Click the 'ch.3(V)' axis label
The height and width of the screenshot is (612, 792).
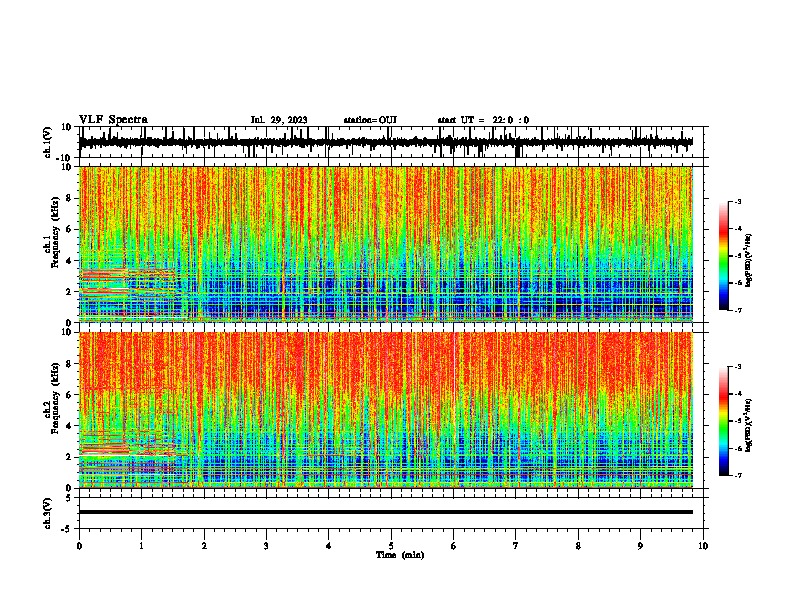tap(47, 513)
